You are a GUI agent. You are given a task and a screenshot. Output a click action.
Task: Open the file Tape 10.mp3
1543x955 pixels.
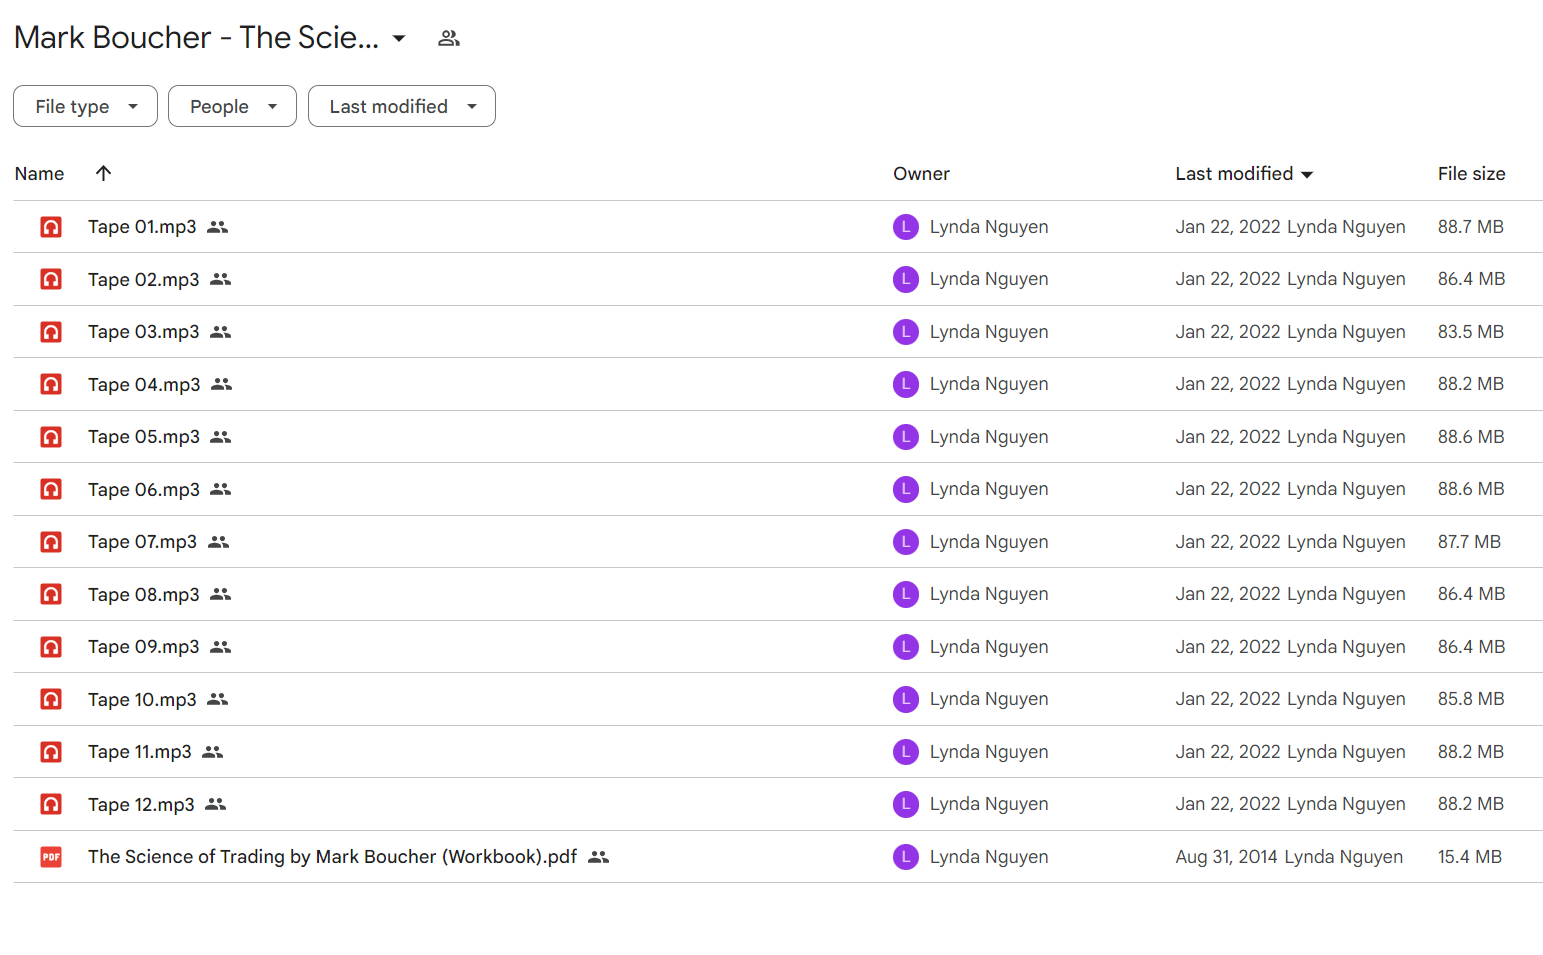point(142,700)
